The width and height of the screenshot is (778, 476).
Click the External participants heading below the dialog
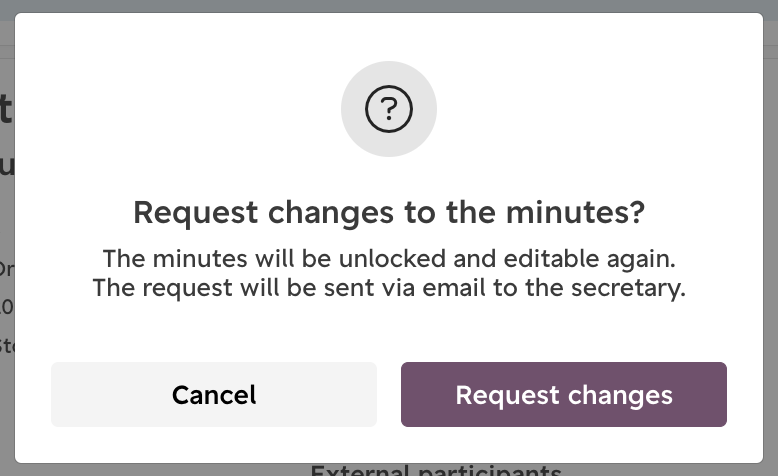436,470
